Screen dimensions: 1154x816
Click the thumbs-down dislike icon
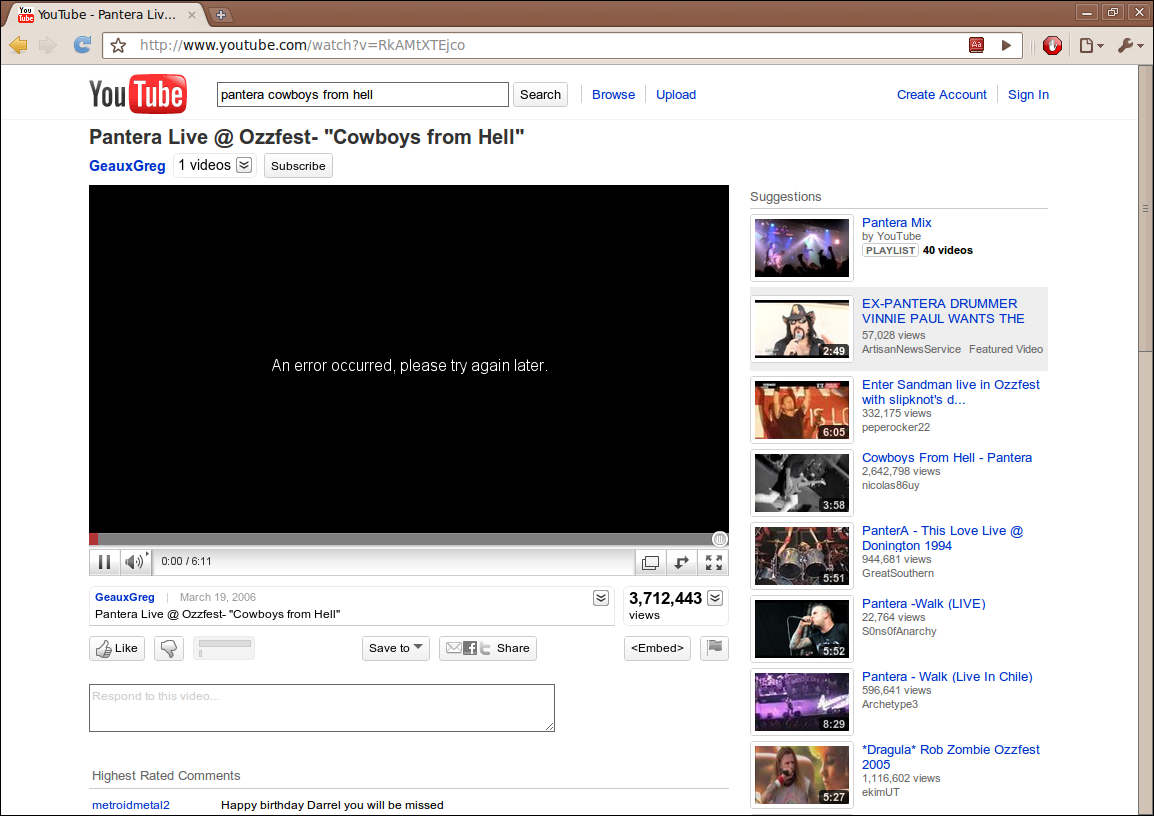(x=169, y=648)
